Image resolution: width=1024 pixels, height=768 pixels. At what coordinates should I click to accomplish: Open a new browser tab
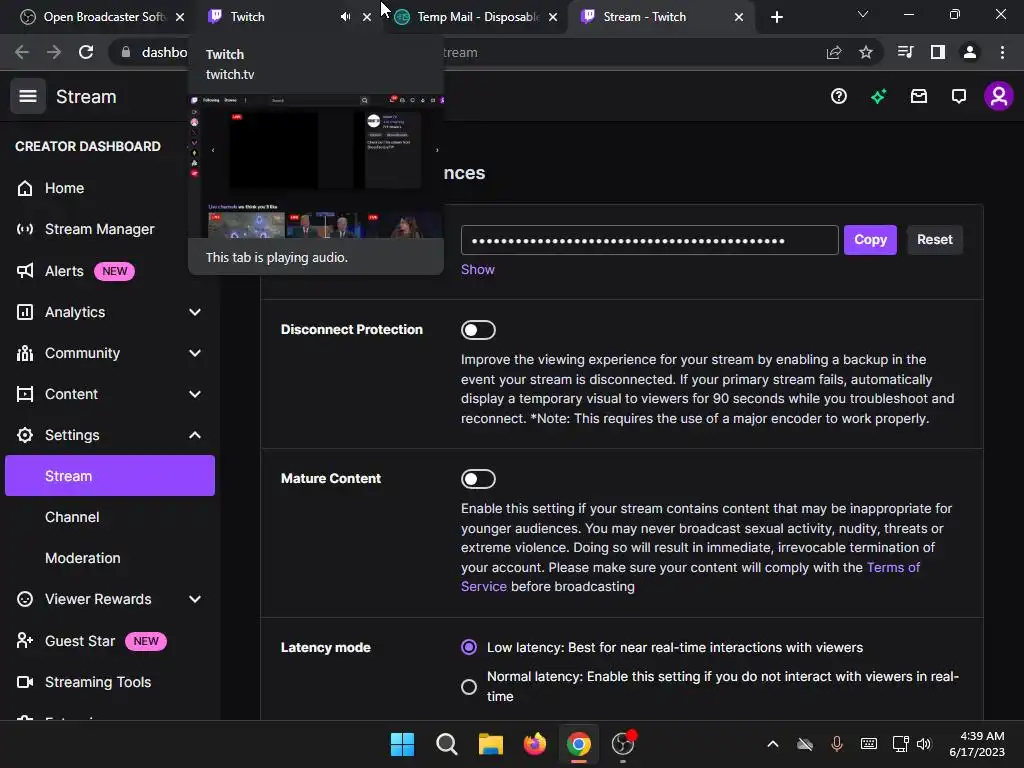(776, 17)
